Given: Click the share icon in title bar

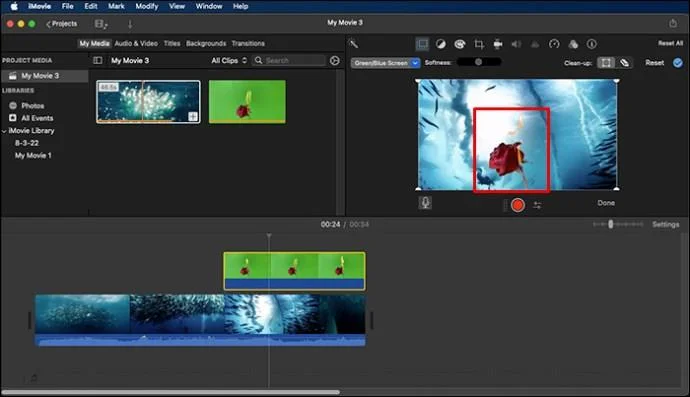Looking at the screenshot, I should pyautogui.click(x=673, y=23).
